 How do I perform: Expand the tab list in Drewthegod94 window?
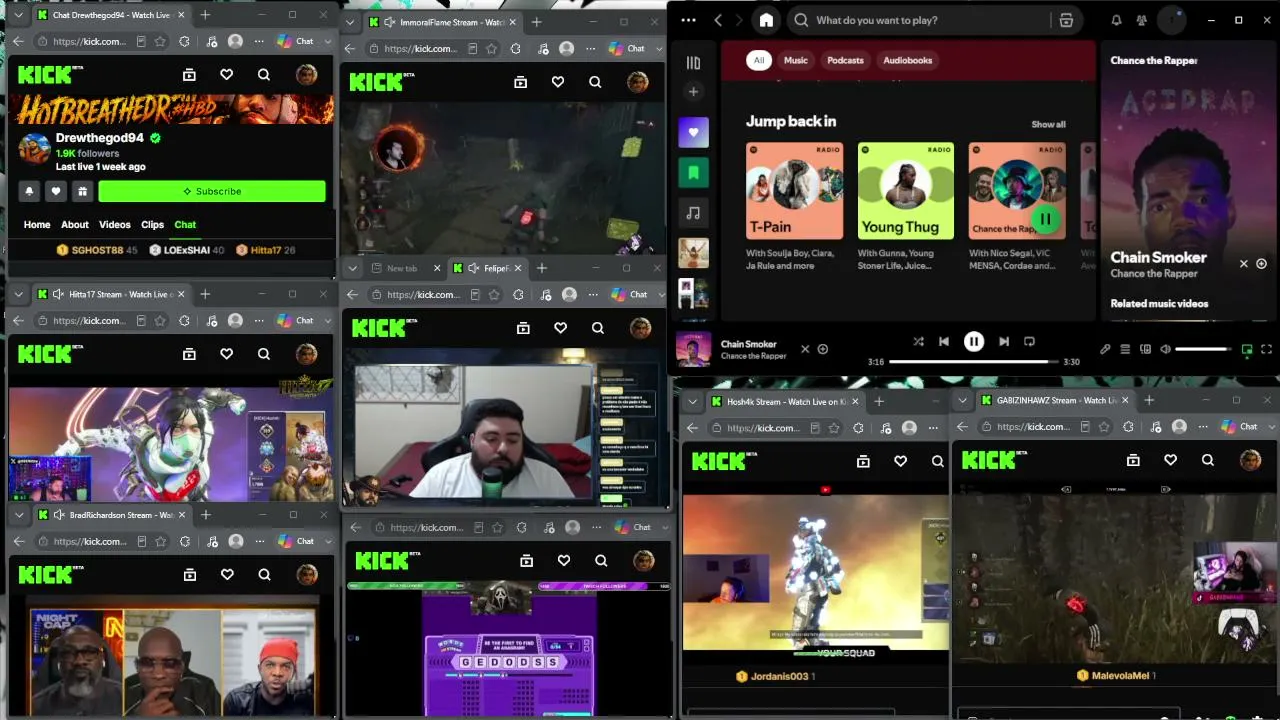pyautogui.click(x=17, y=15)
